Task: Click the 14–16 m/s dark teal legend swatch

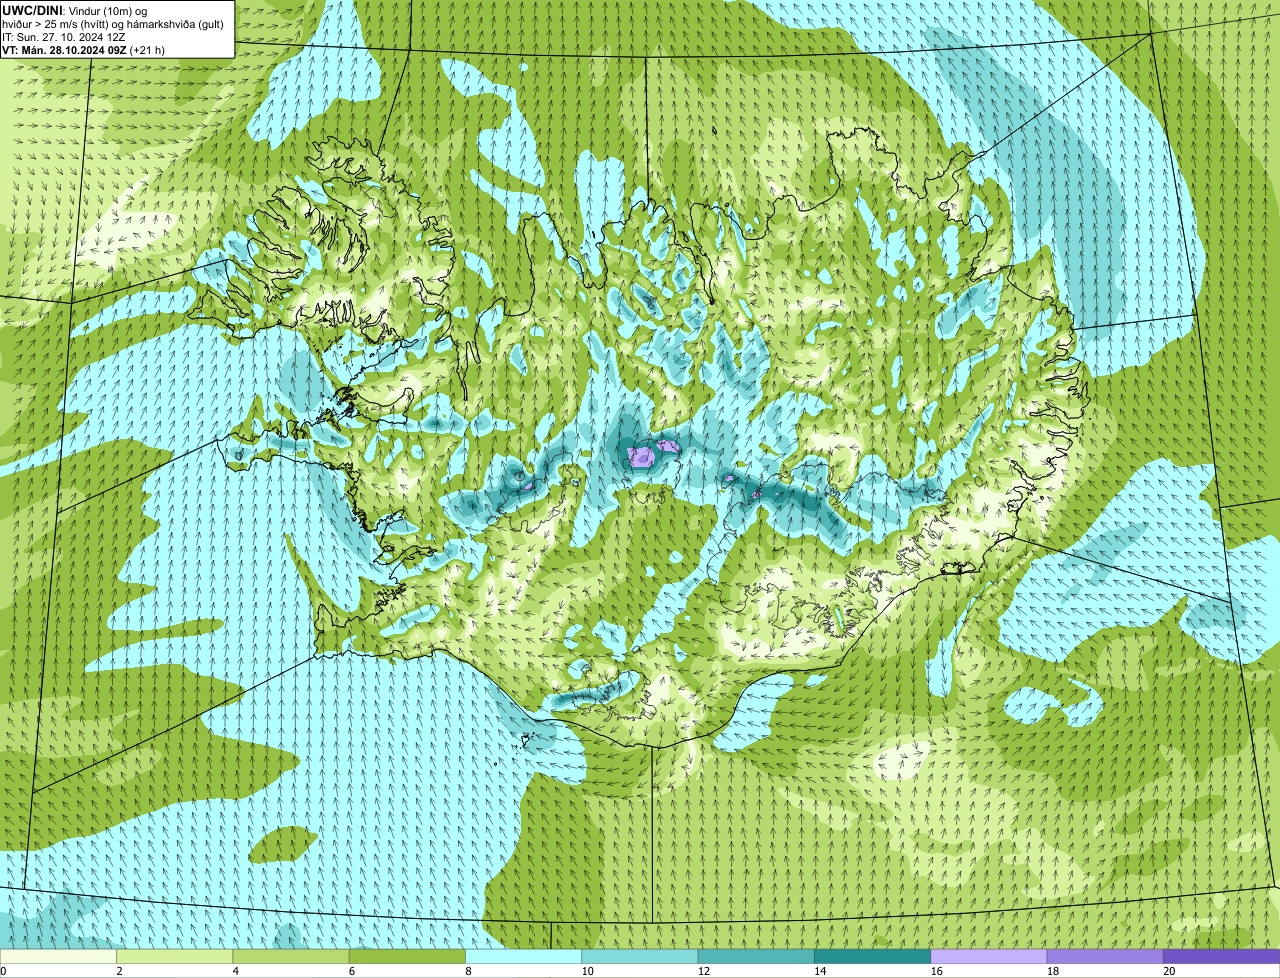Action: pyautogui.click(x=872, y=956)
